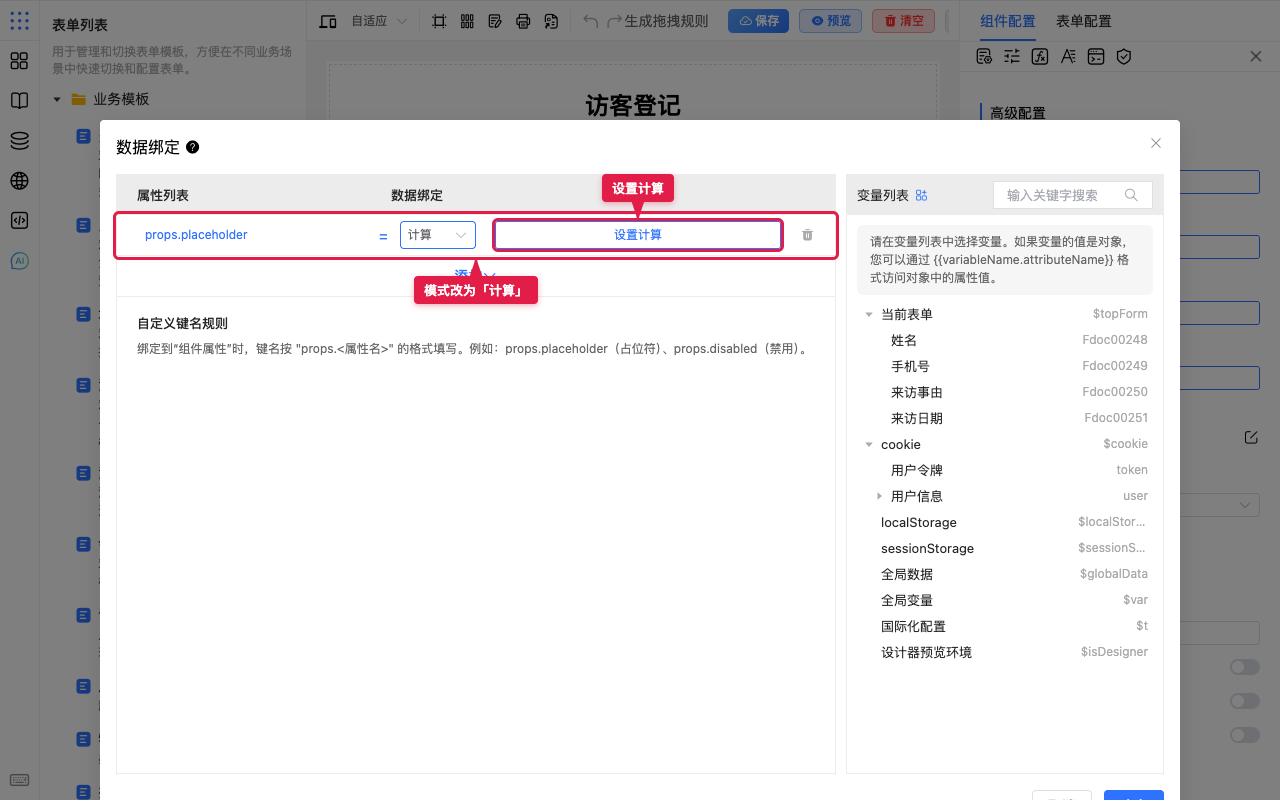1280x800 pixels.
Task: Close the right configuration panel
Action: tap(1256, 57)
